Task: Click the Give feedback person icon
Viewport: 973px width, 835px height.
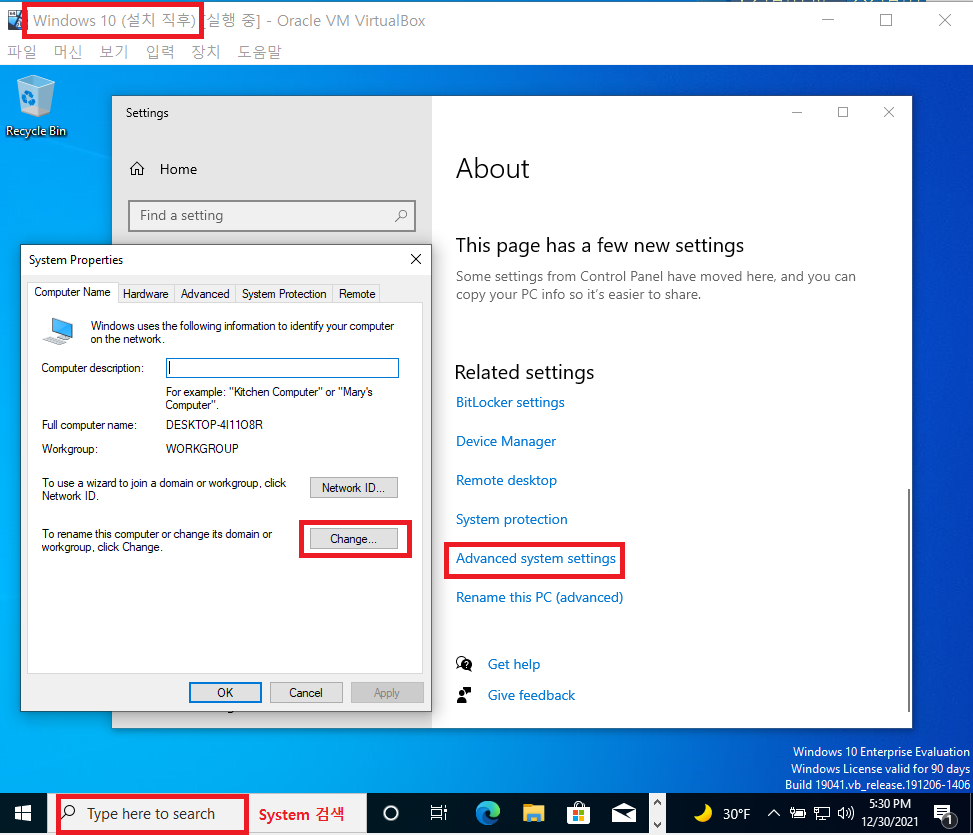Action: coord(464,695)
